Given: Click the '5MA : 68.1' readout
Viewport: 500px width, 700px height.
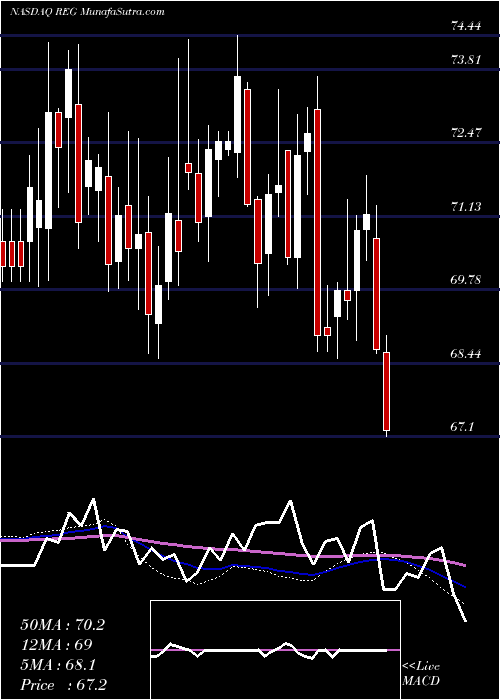Looking at the screenshot, I should click(x=58, y=665).
